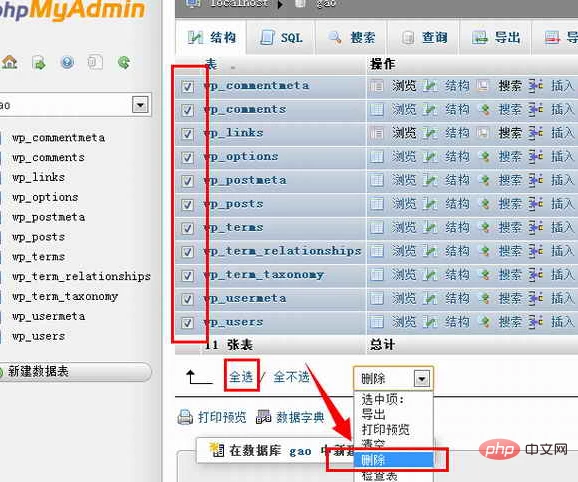Click insert icon in wp_posts row
Screen dimensions: 578x482
click(536, 204)
